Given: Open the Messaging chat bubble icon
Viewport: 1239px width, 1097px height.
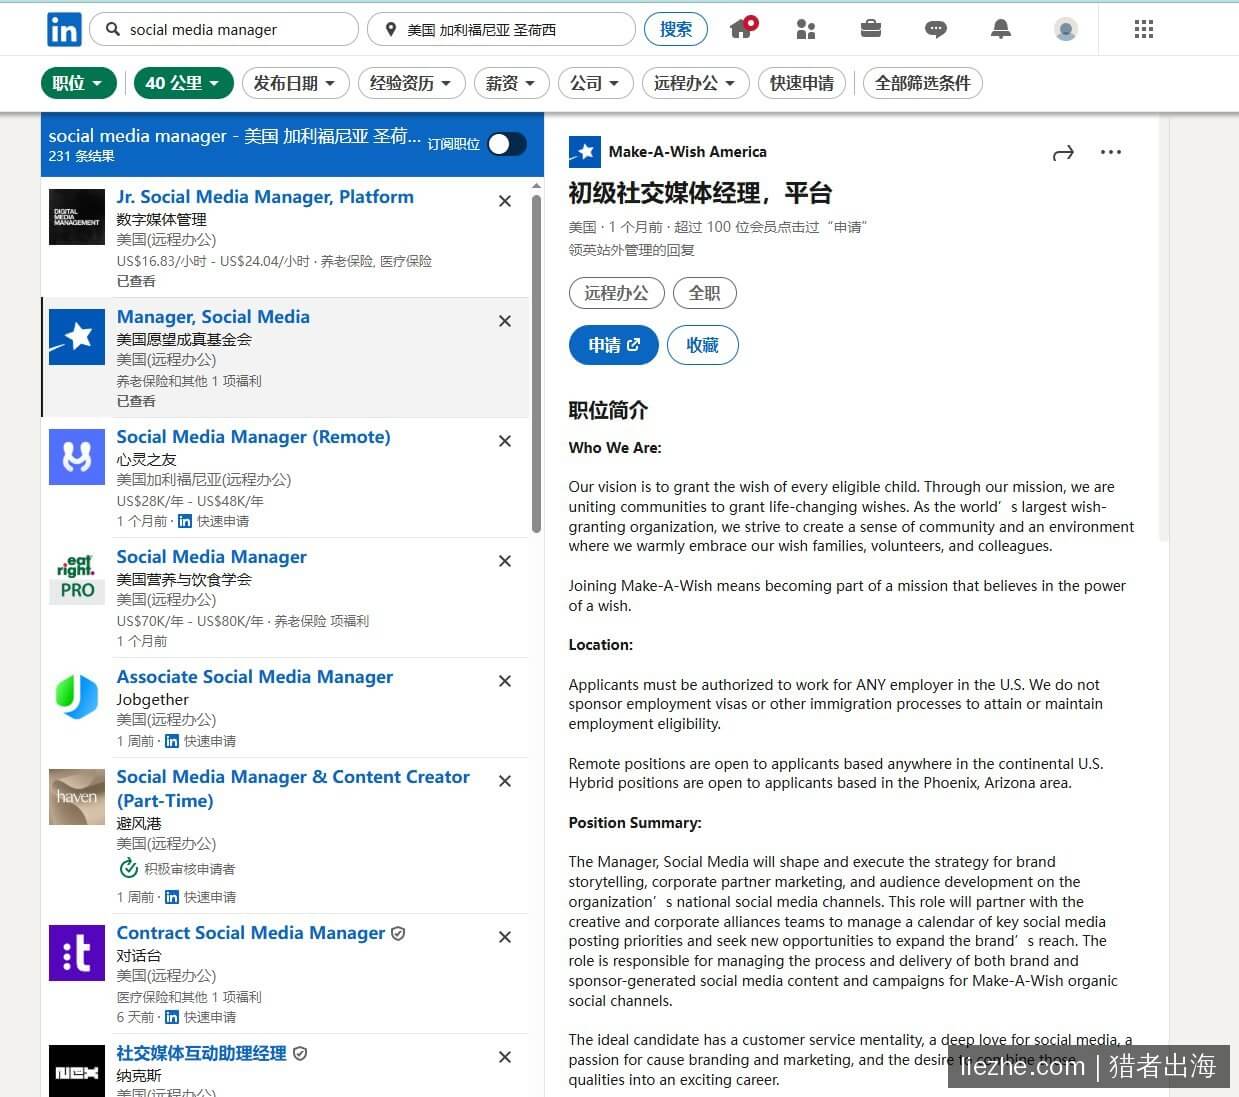Looking at the screenshot, I should click(x=936, y=29).
